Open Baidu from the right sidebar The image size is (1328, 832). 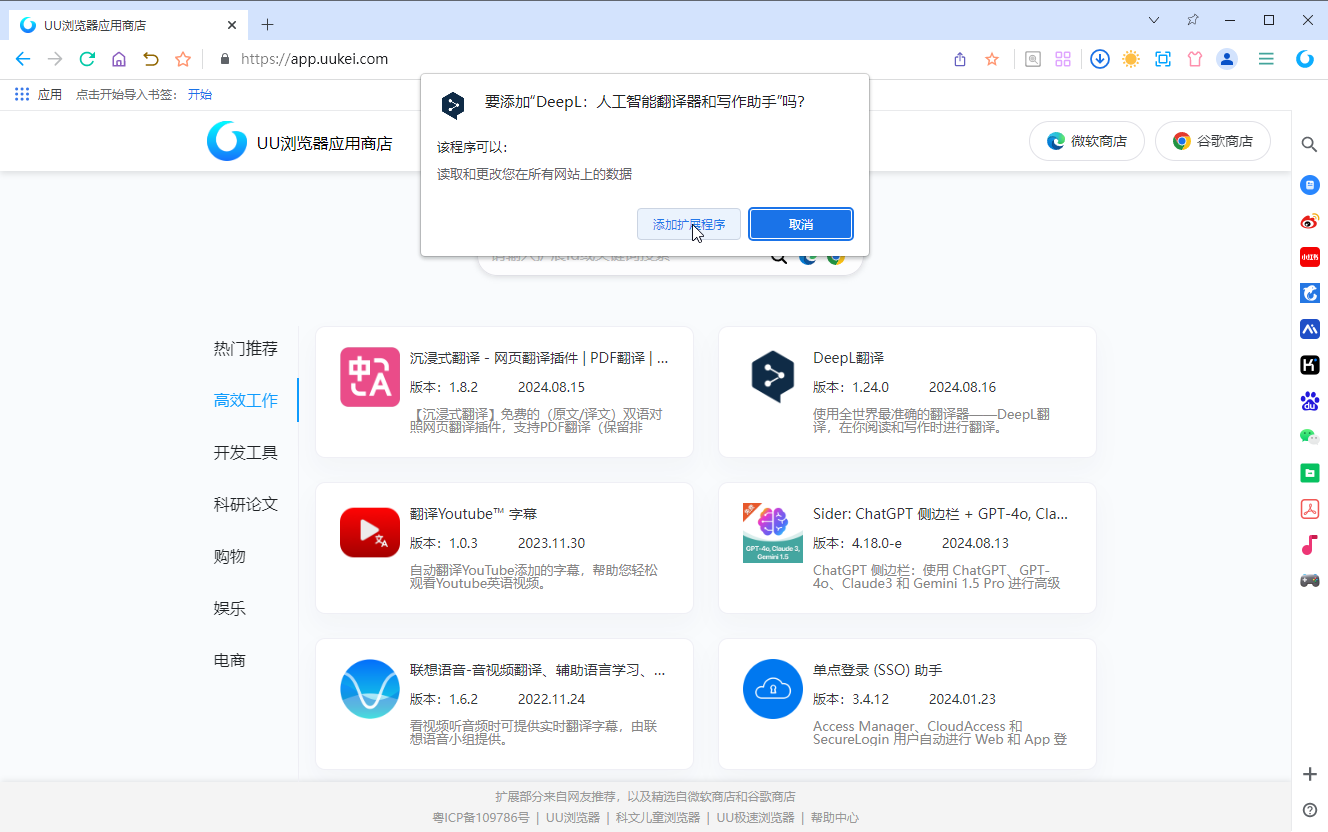[x=1309, y=400]
